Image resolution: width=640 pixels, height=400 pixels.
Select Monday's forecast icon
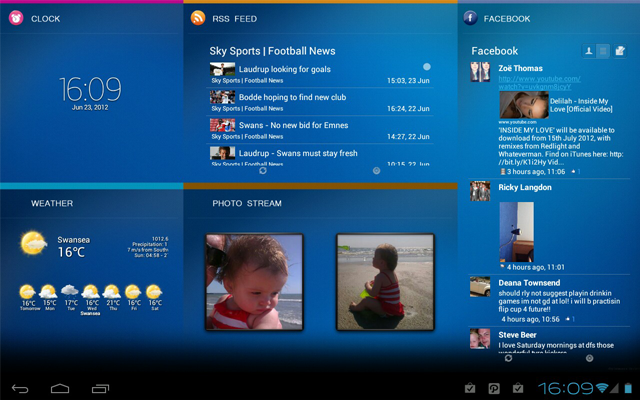(48, 292)
